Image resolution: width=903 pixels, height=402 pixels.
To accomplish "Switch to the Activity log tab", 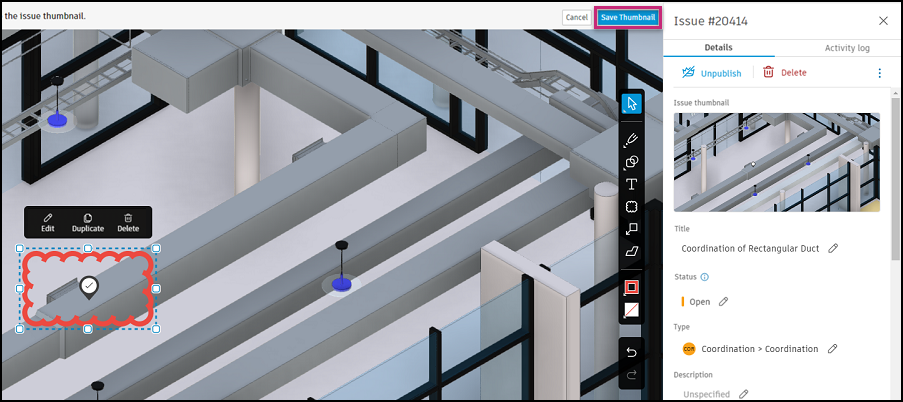I will coord(847,48).
